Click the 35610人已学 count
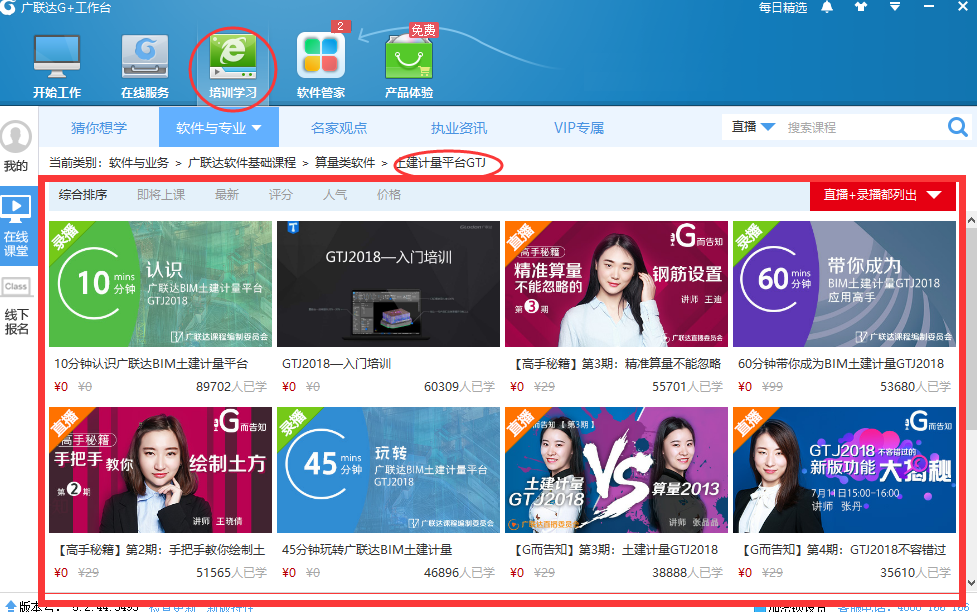The image size is (977, 612). 915,573
